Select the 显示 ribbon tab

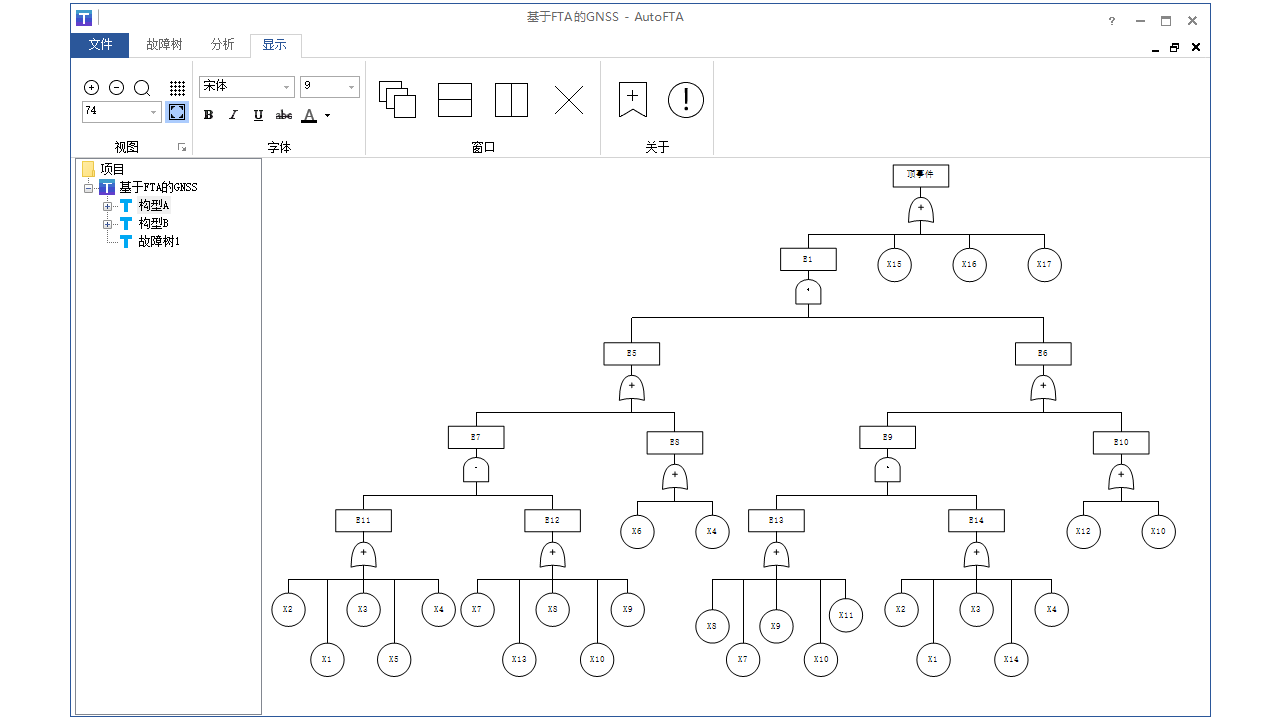[x=275, y=44]
